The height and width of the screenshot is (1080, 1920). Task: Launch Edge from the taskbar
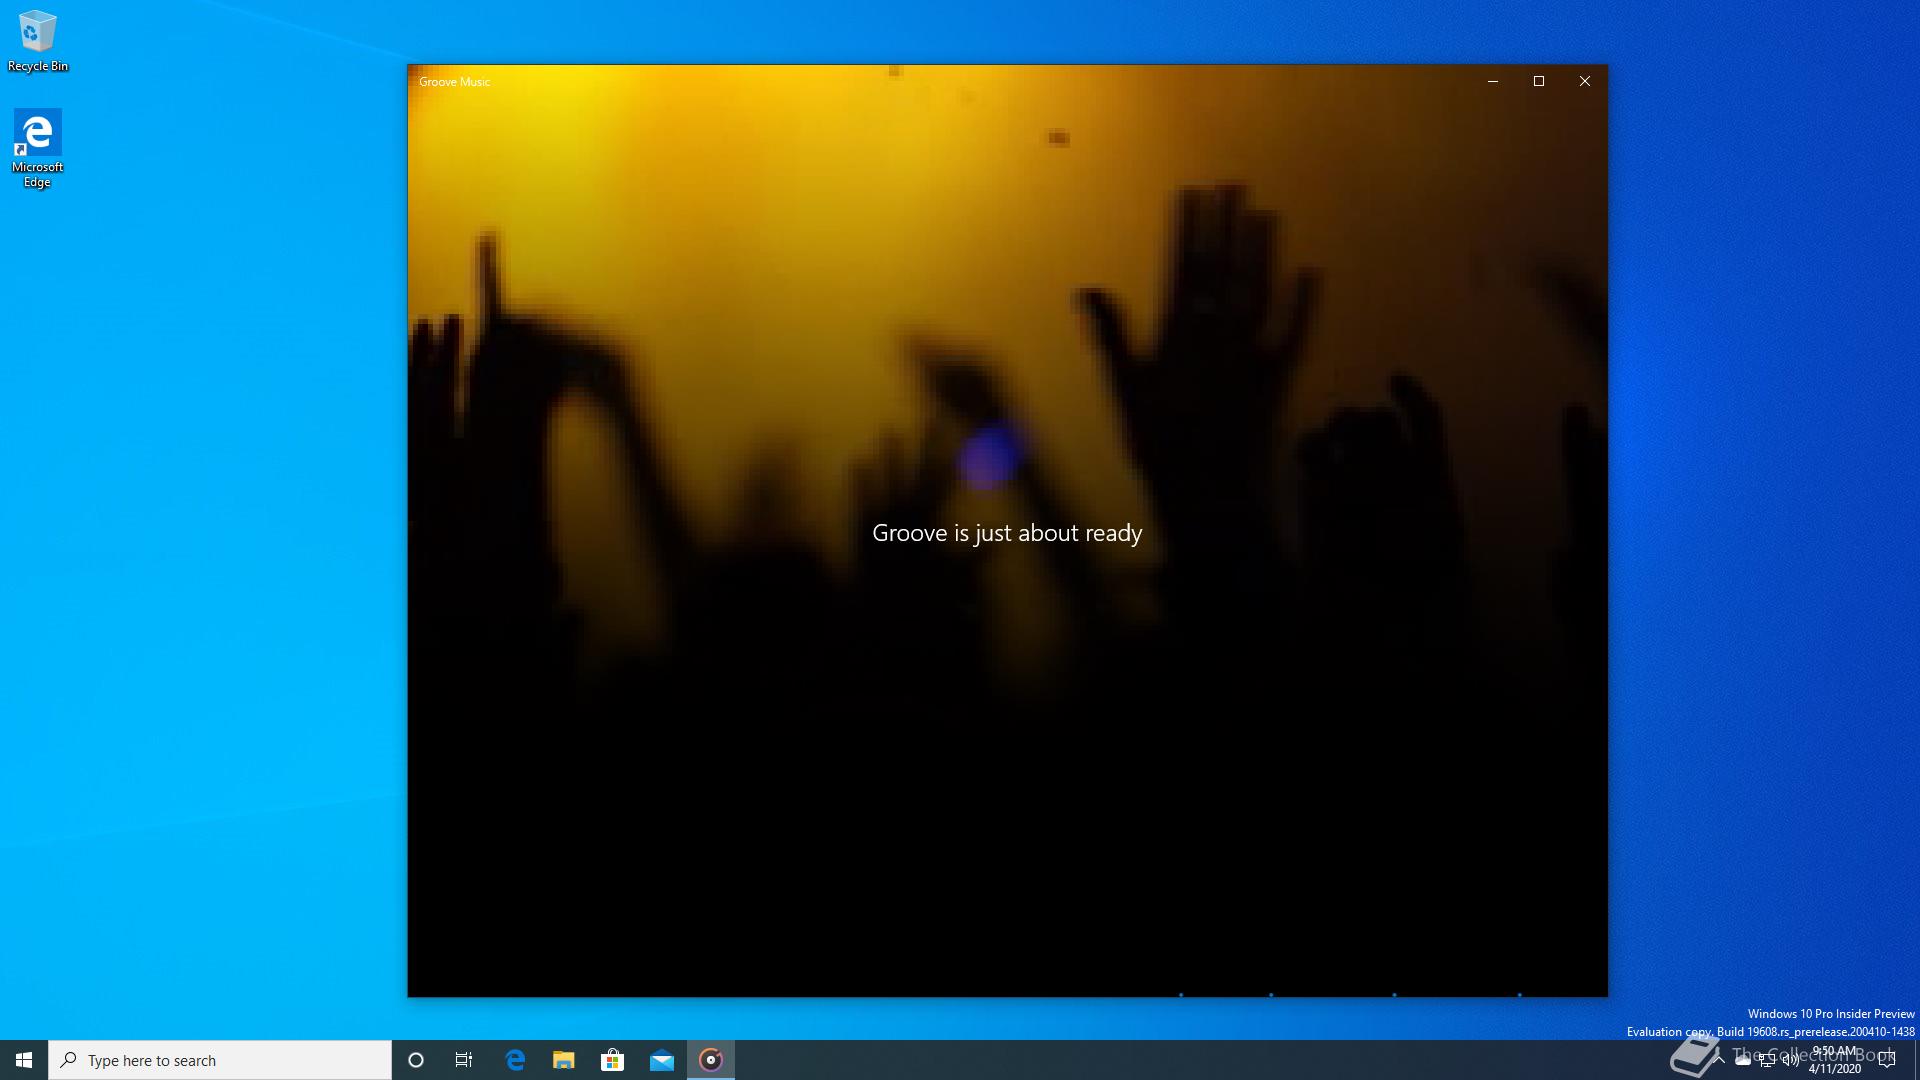(515, 1060)
